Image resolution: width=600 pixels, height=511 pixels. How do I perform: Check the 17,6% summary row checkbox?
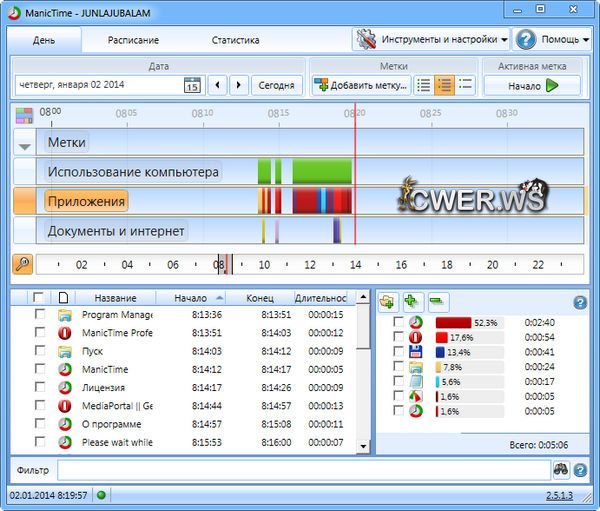point(398,336)
